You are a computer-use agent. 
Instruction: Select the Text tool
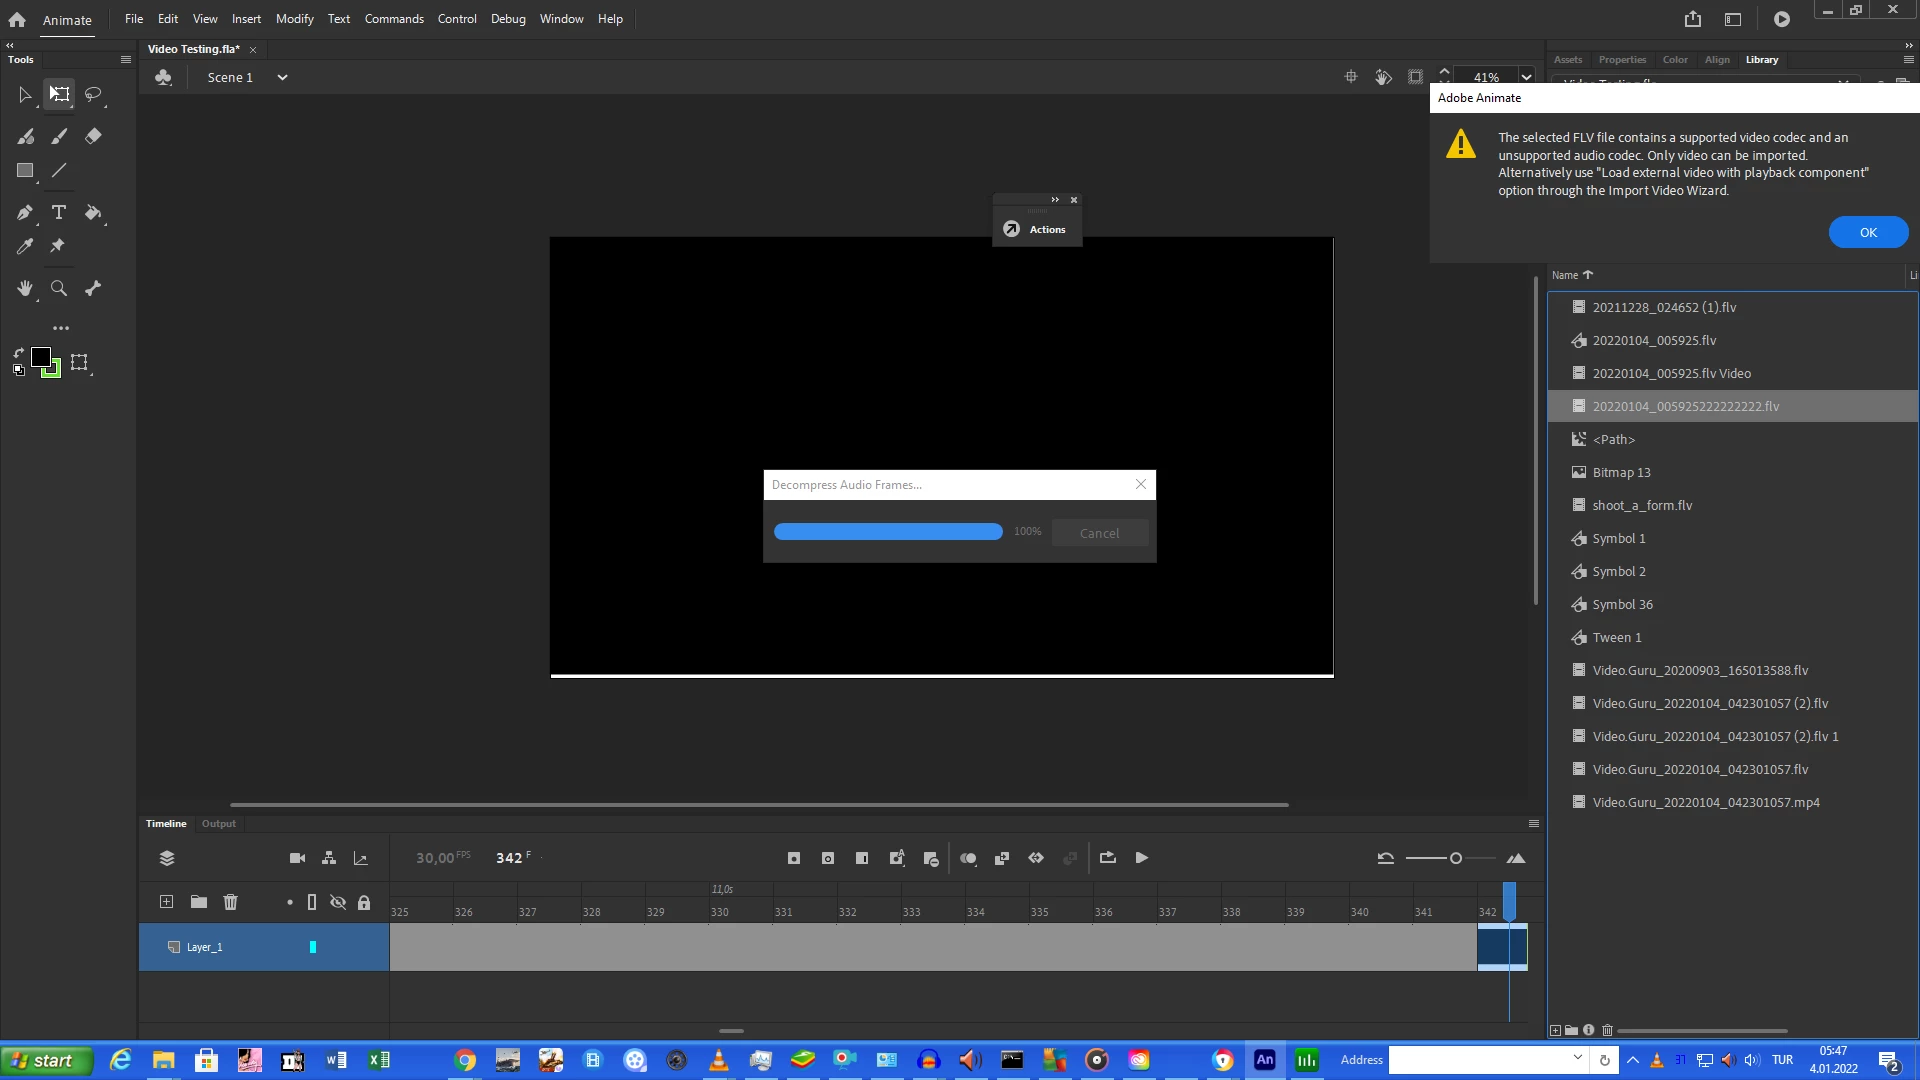point(59,212)
